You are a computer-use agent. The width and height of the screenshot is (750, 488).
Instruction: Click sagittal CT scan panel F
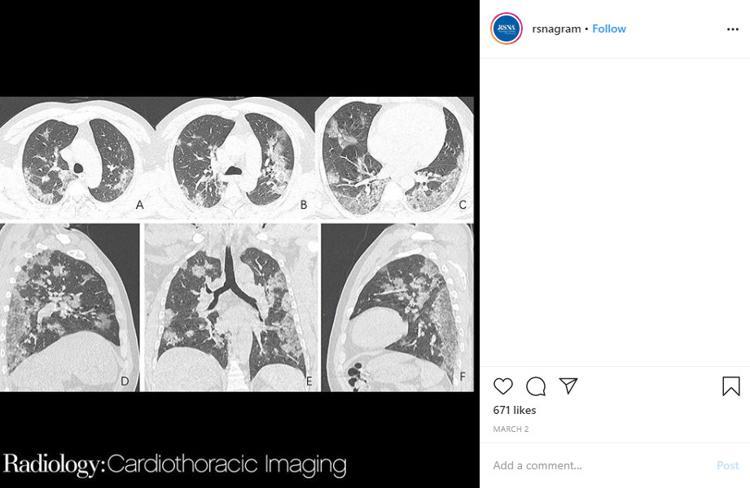pyautogui.click(x=397, y=308)
